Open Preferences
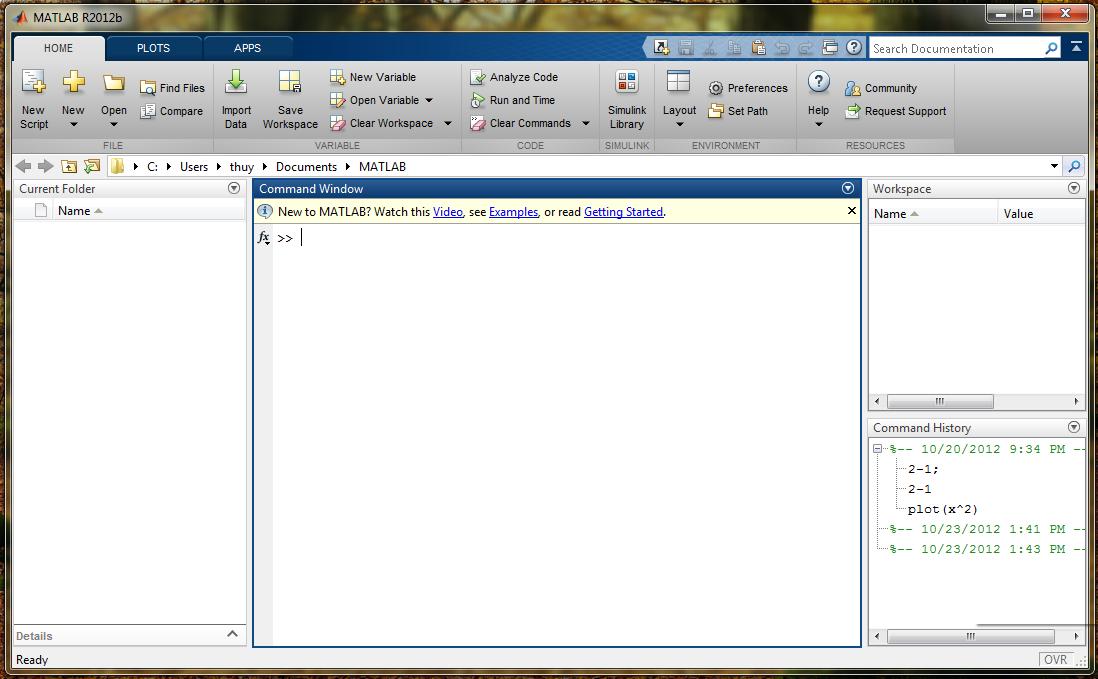The height and width of the screenshot is (679, 1098). (x=748, y=88)
